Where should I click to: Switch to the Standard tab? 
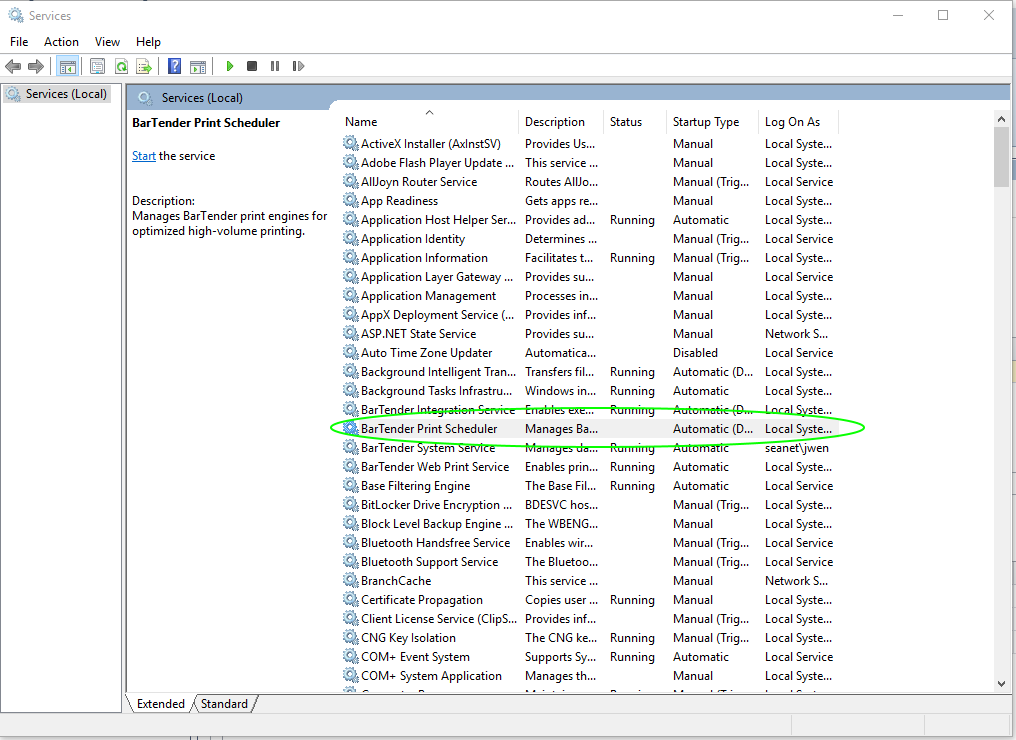click(x=224, y=704)
